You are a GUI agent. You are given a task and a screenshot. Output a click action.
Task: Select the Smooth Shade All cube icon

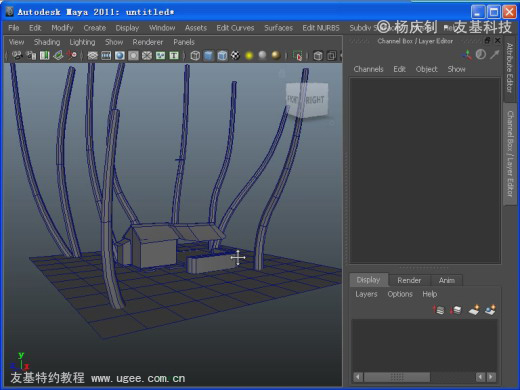(209, 55)
